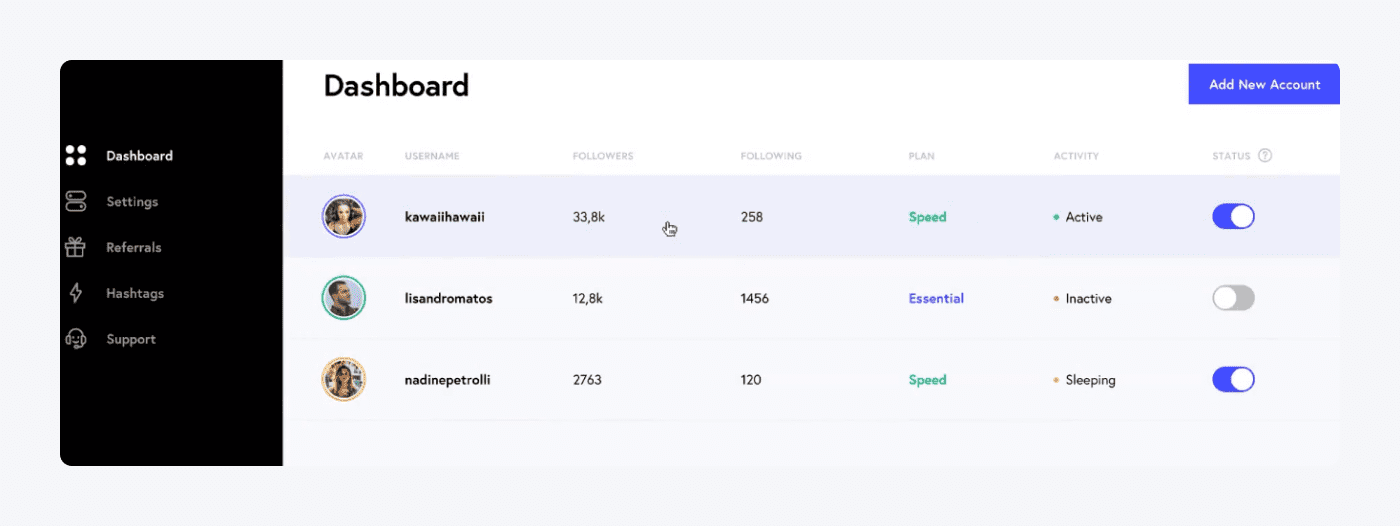This screenshot has height=526, width=1400.
Task: Click the Essential plan link for lisandromatos
Action: coord(936,298)
